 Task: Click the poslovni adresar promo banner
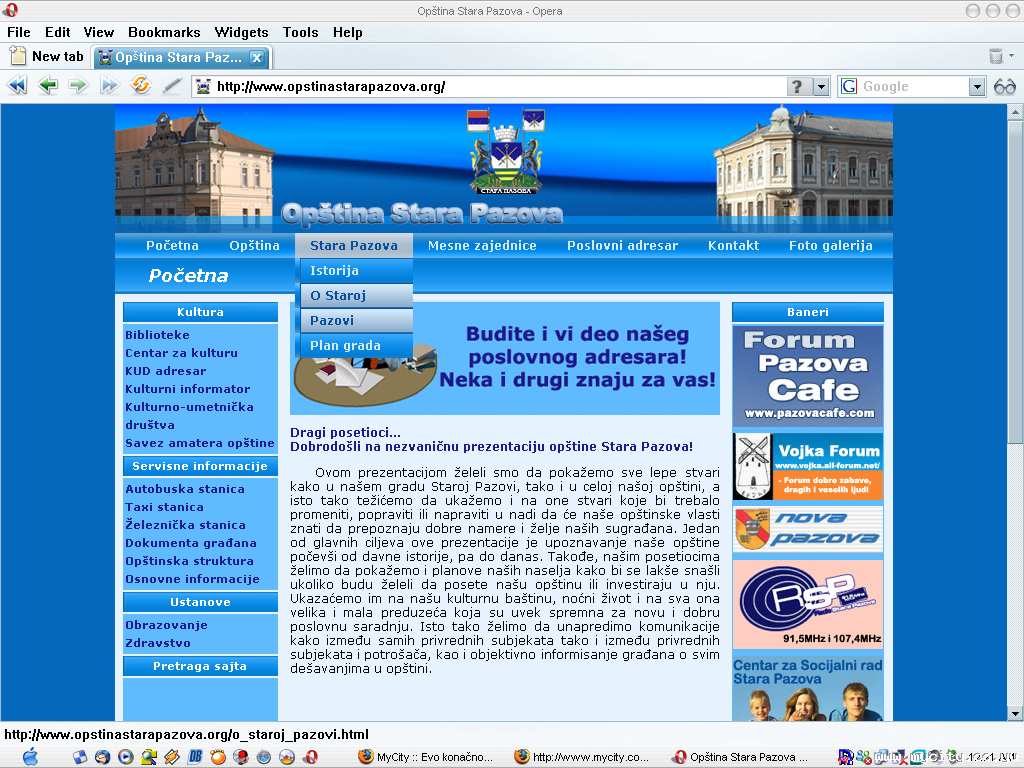tap(505, 358)
